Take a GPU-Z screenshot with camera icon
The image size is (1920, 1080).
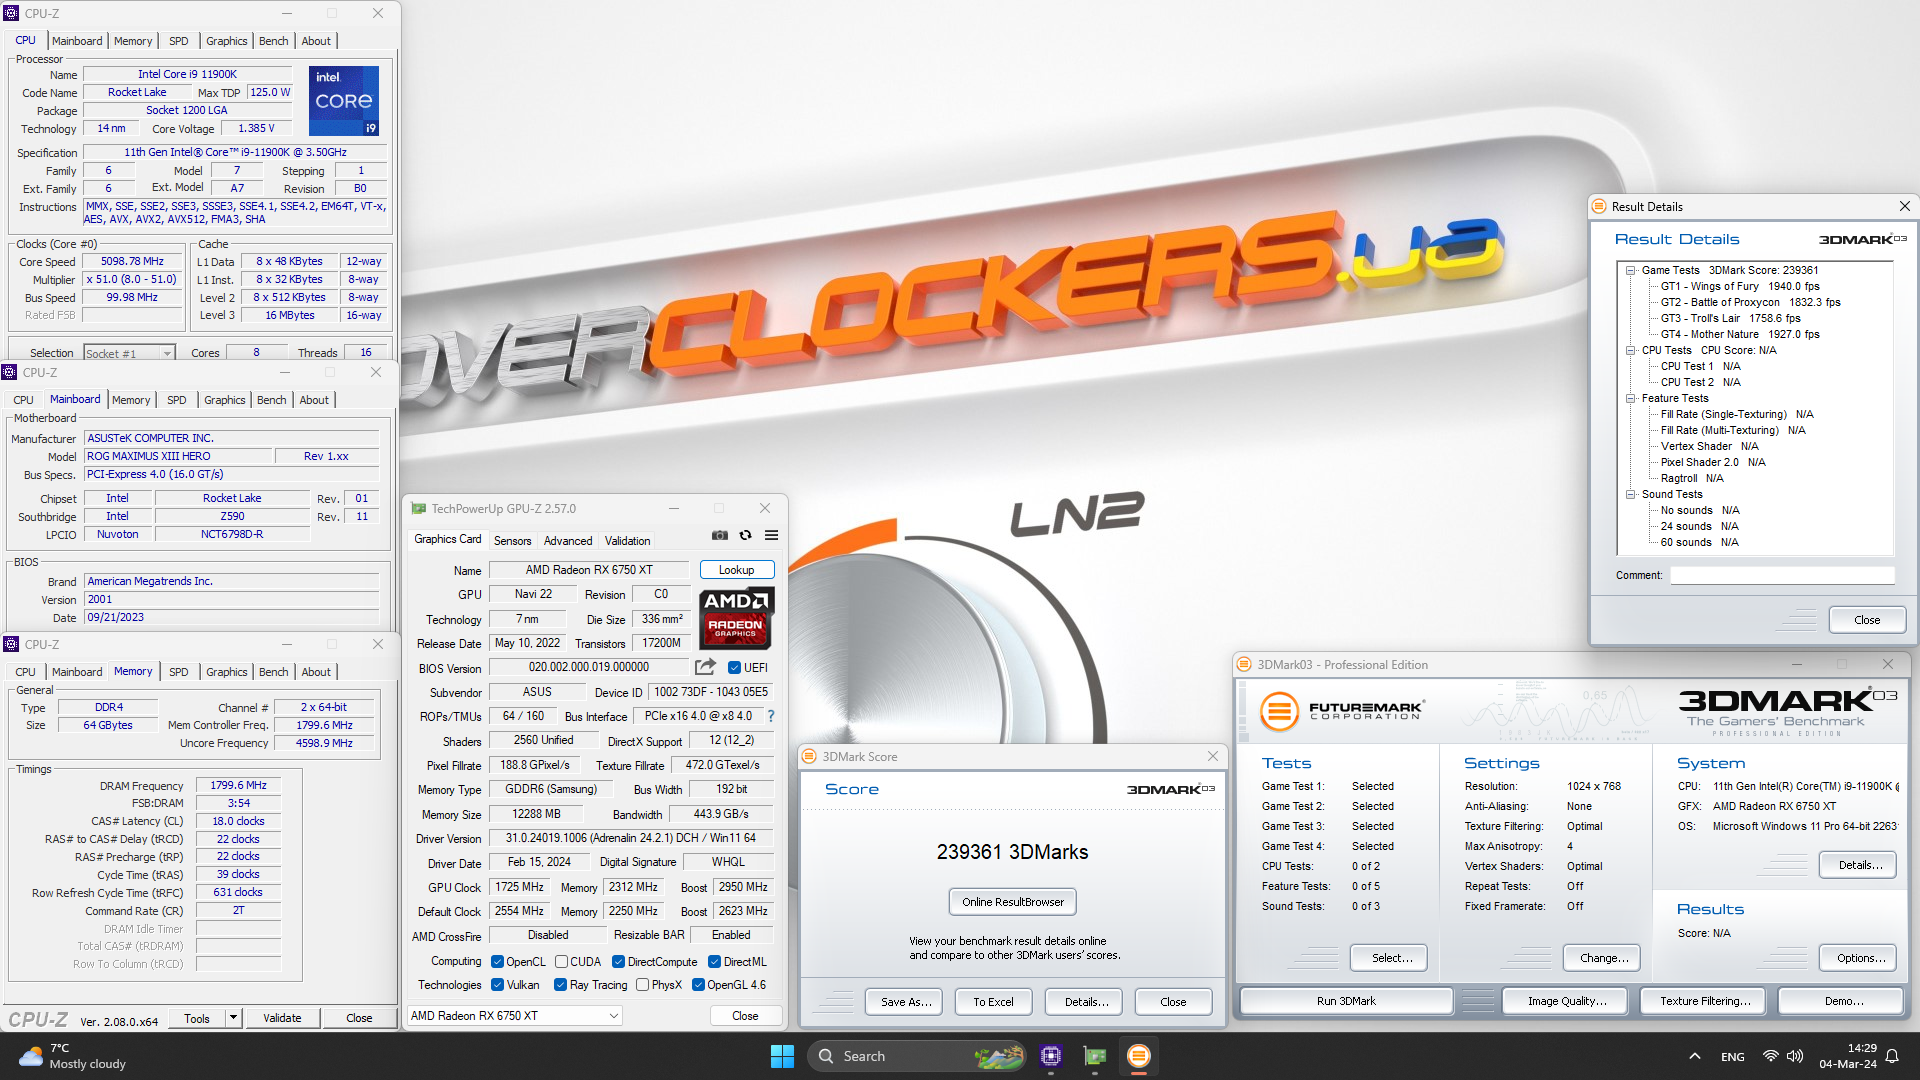[x=720, y=536]
